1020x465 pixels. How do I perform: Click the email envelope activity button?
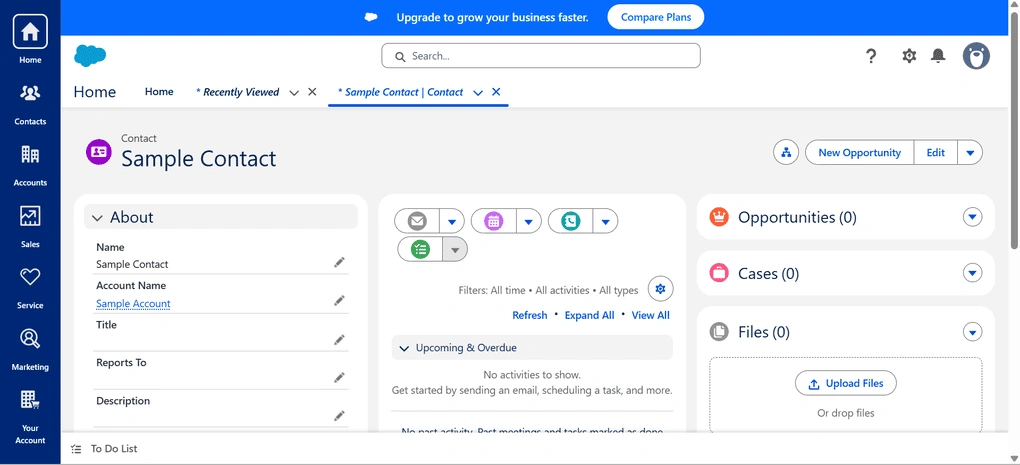tap(417, 222)
